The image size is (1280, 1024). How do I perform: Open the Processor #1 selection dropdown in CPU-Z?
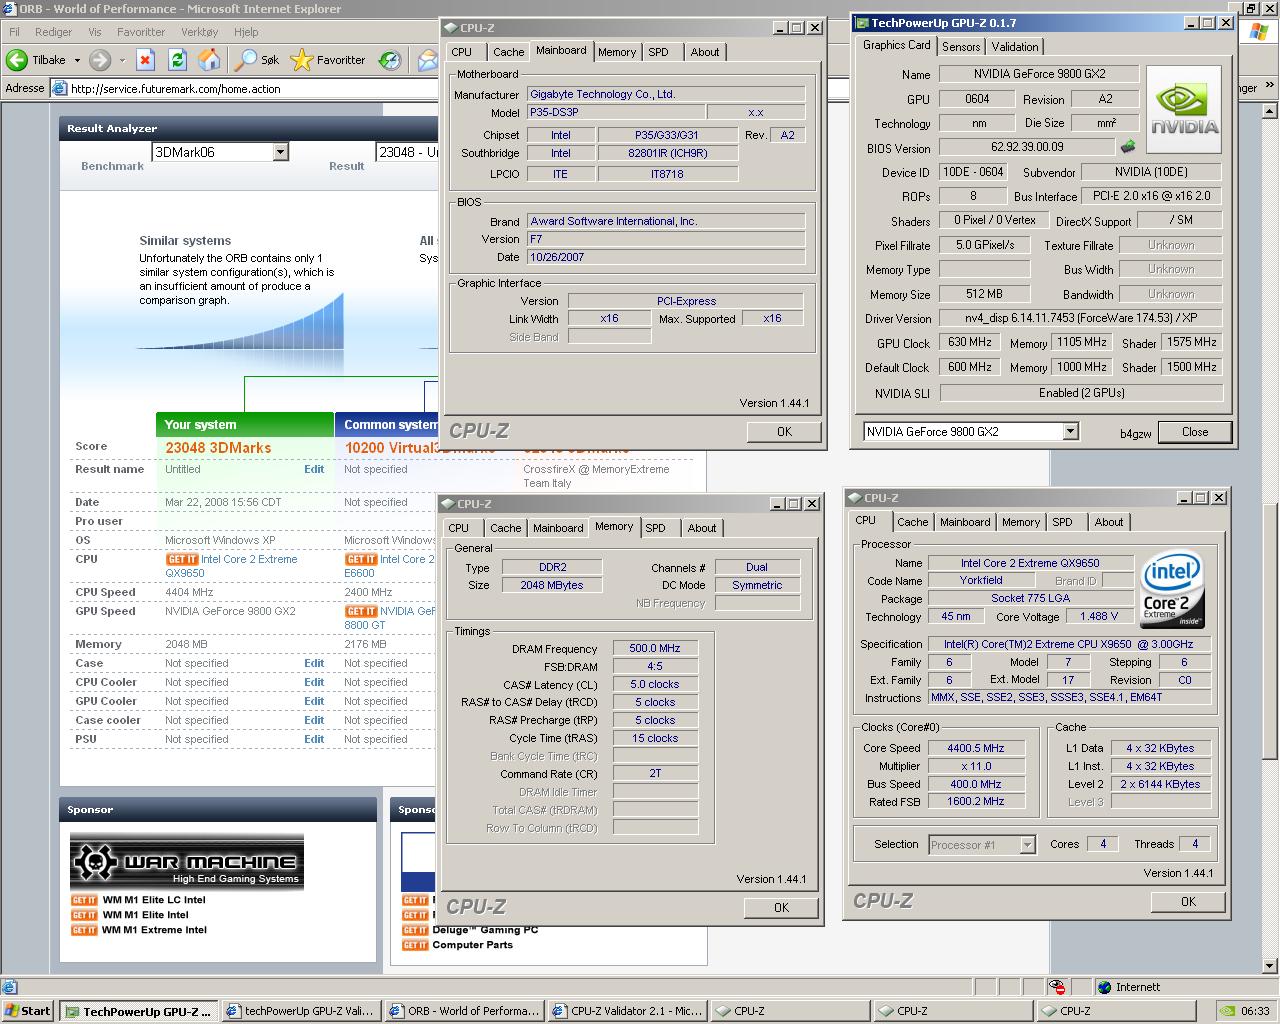pos(1027,845)
